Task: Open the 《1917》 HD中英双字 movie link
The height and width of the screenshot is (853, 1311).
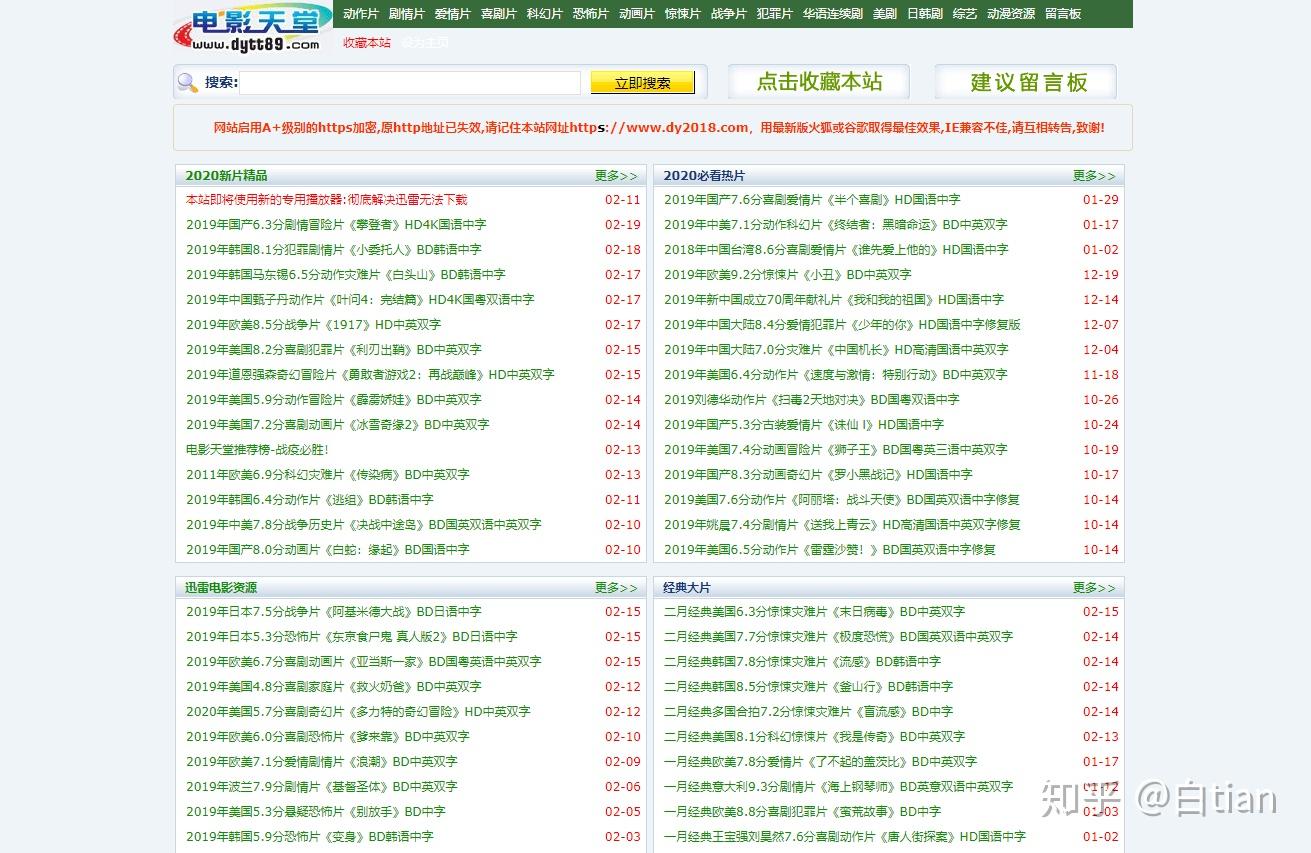Action: click(x=313, y=324)
